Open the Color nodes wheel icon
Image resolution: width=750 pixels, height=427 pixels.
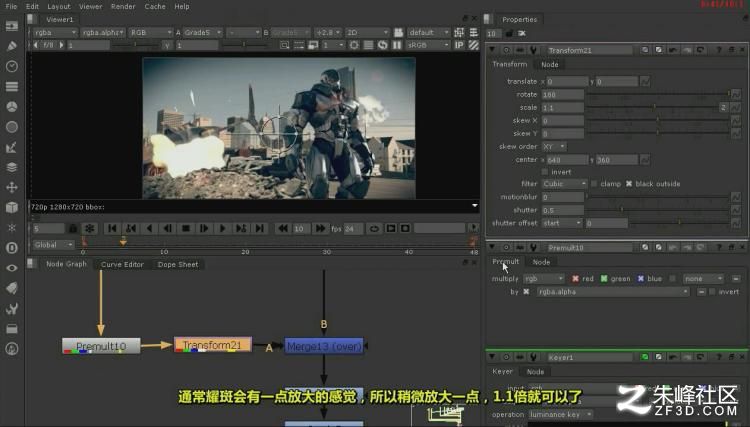tap(12, 107)
